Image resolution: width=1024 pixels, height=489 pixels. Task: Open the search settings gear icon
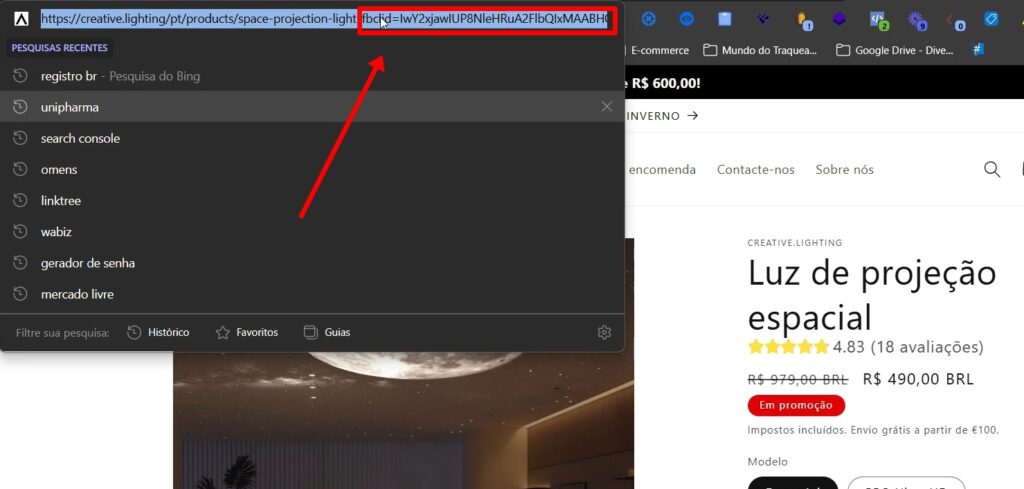click(x=604, y=332)
